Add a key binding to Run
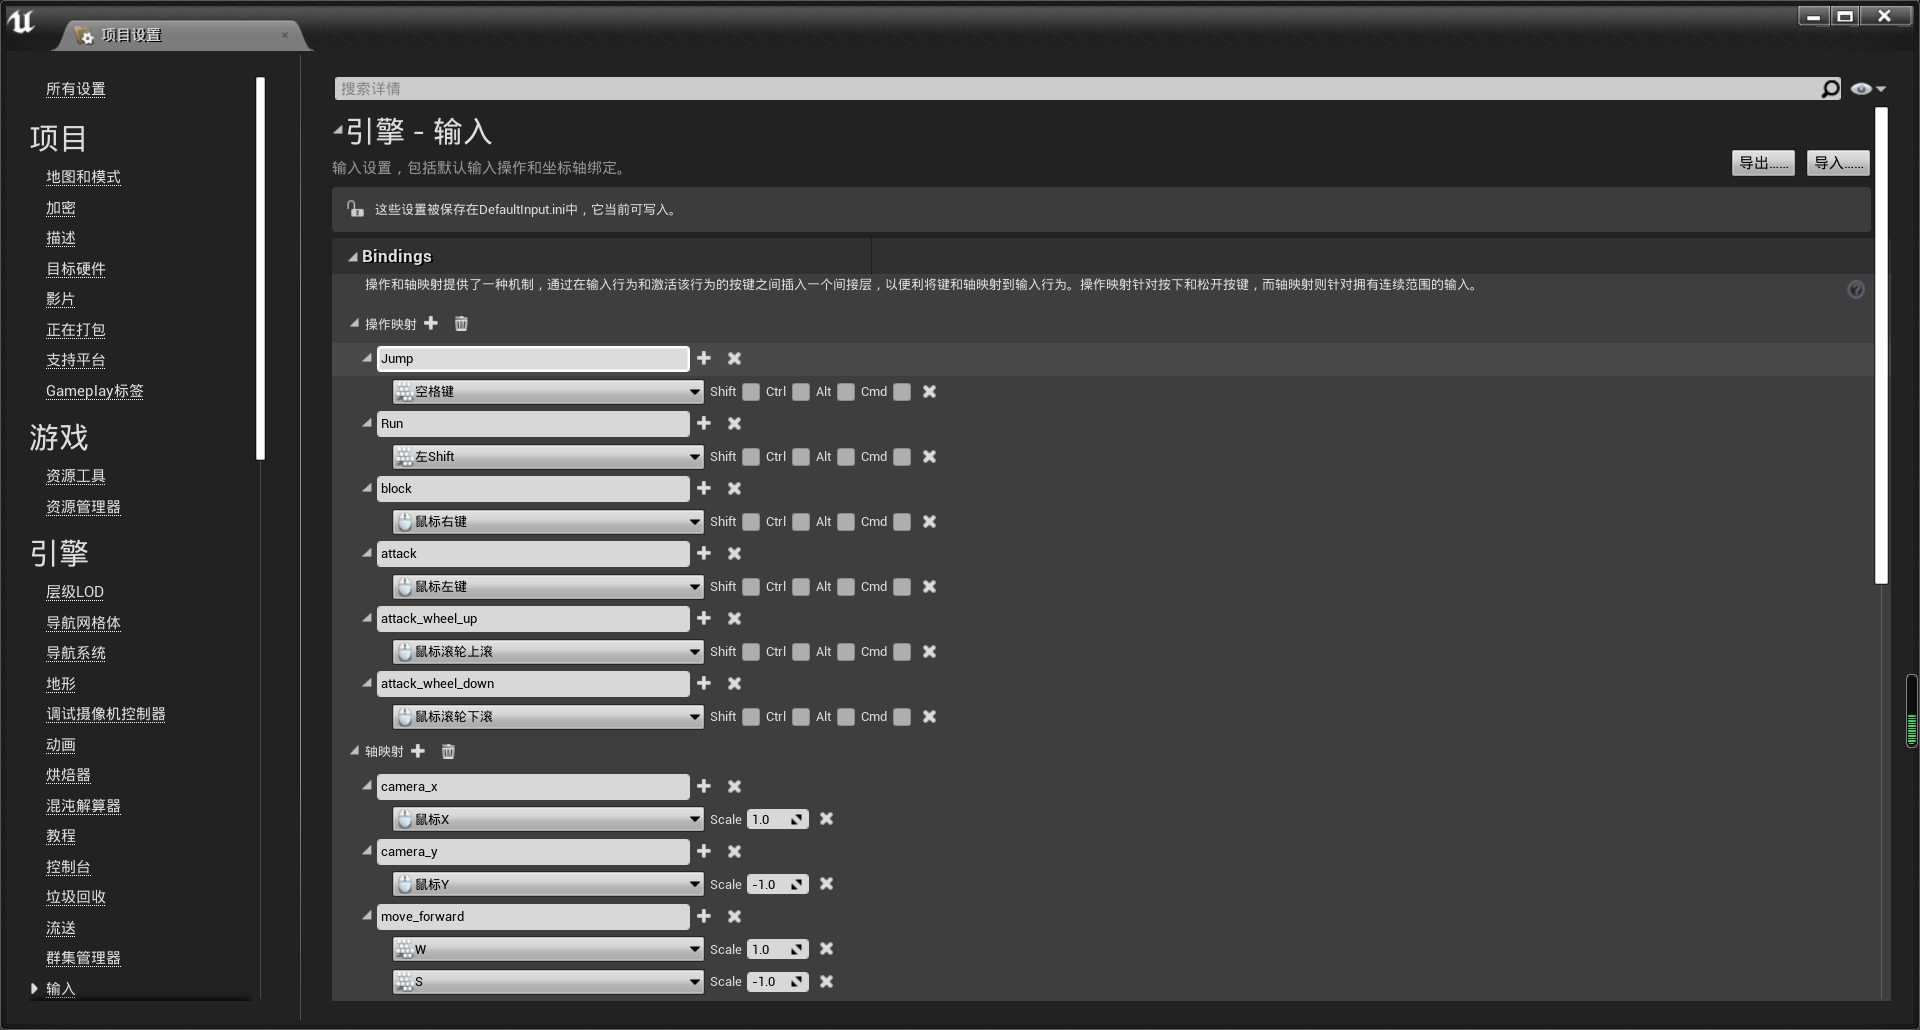This screenshot has width=1920, height=1030. click(x=704, y=423)
